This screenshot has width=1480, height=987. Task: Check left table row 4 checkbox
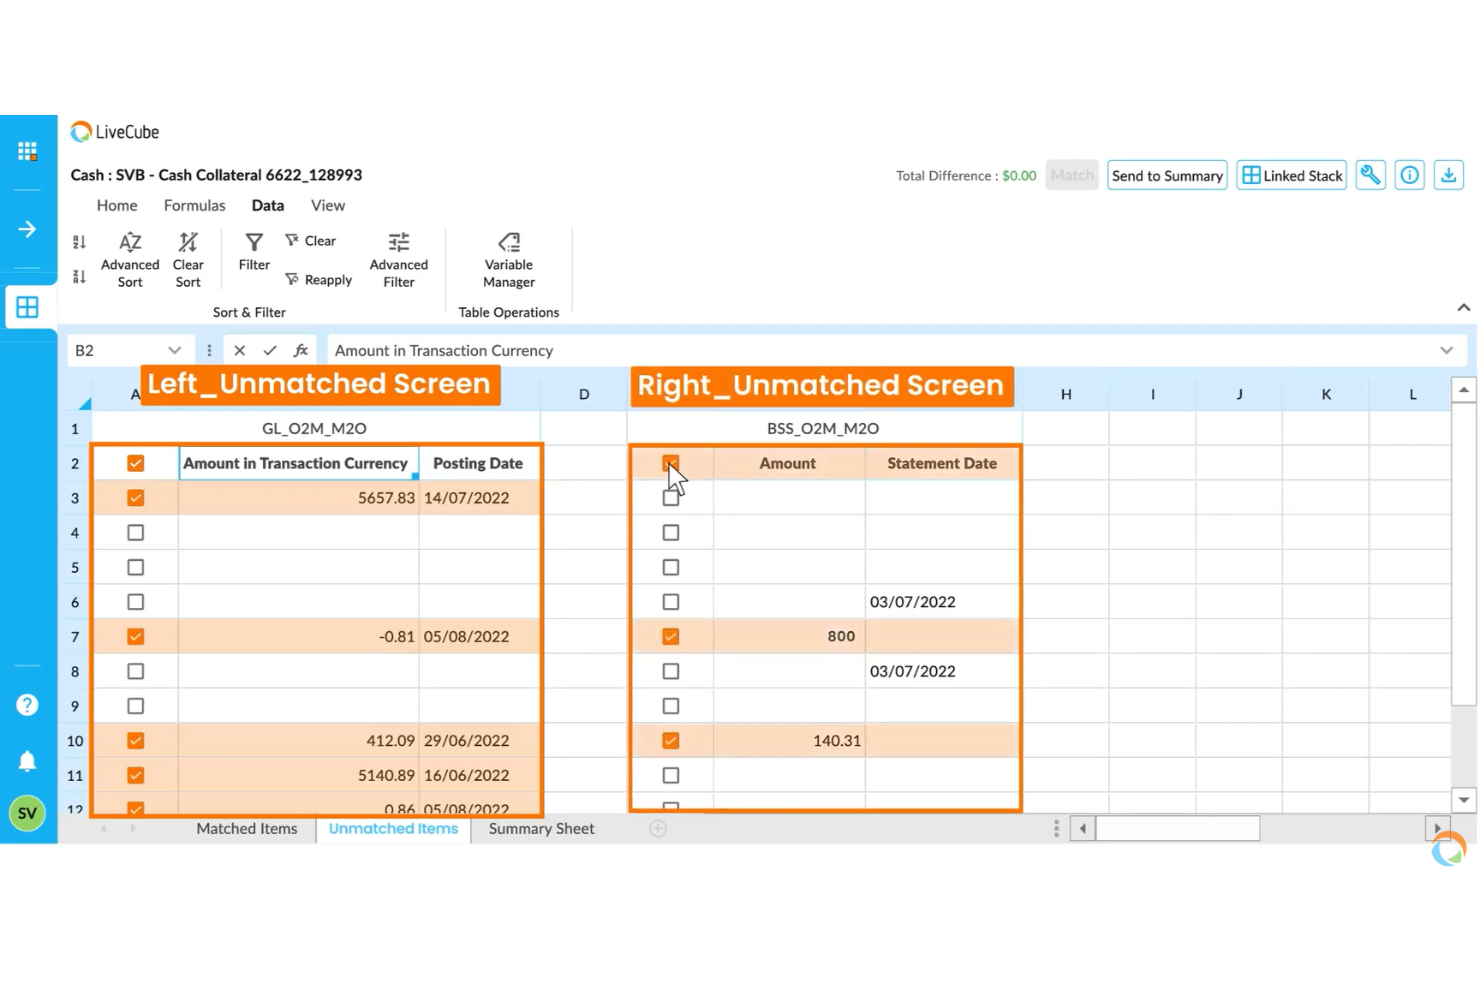136,533
